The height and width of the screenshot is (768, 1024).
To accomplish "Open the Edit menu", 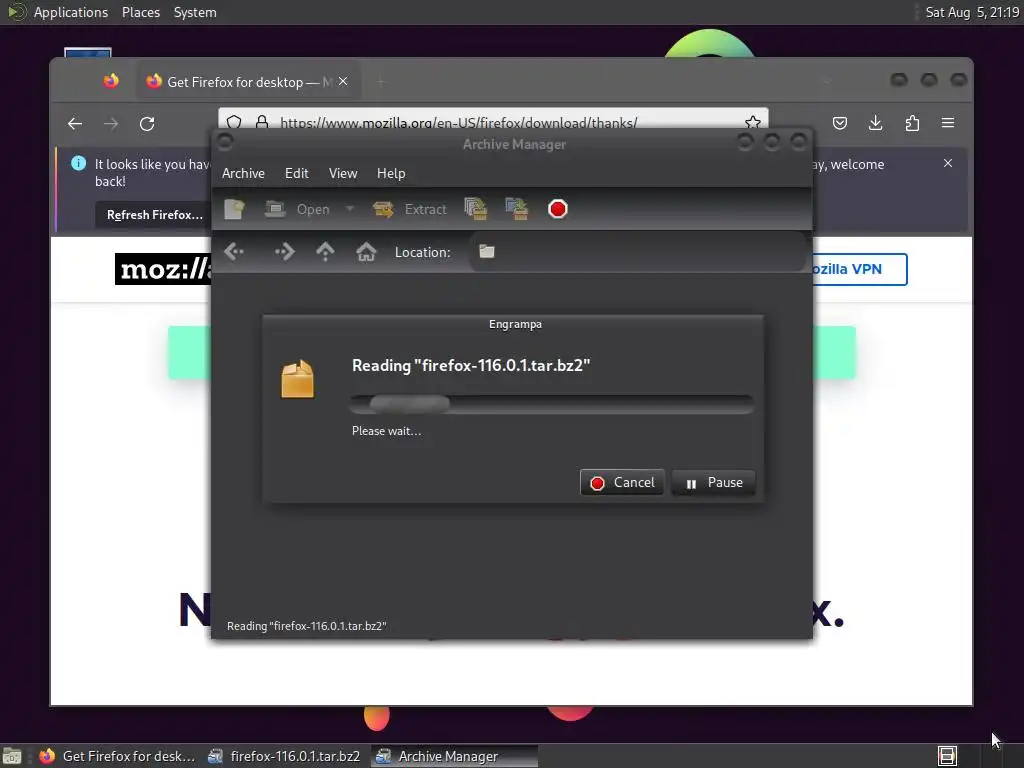I will 296,173.
